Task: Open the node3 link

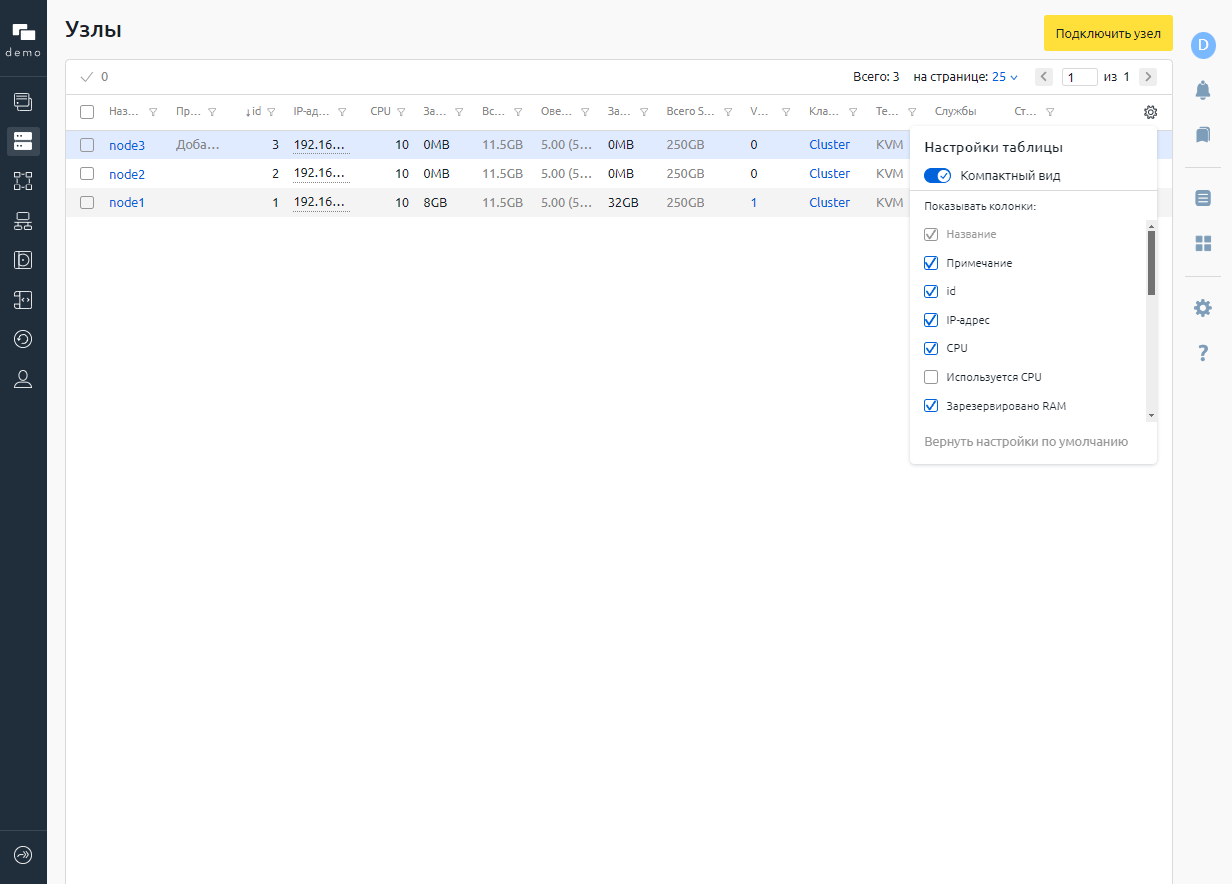Action: click(x=127, y=145)
